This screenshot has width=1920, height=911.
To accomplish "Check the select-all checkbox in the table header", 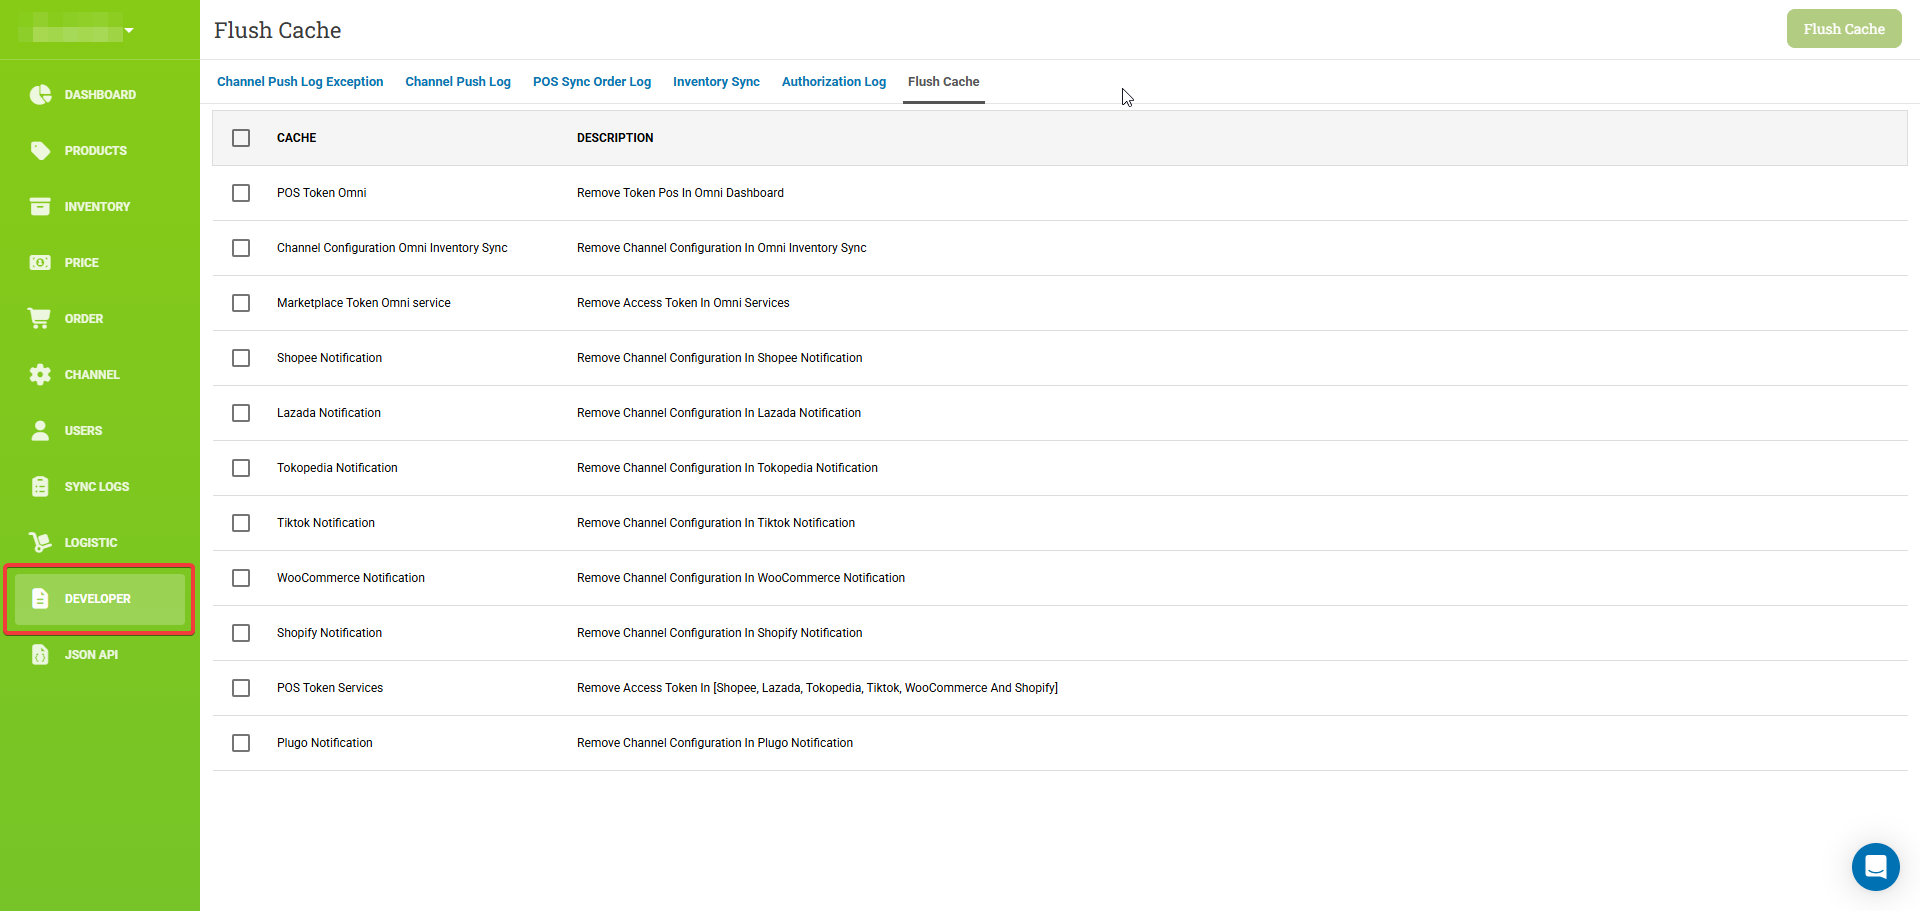I will point(241,138).
